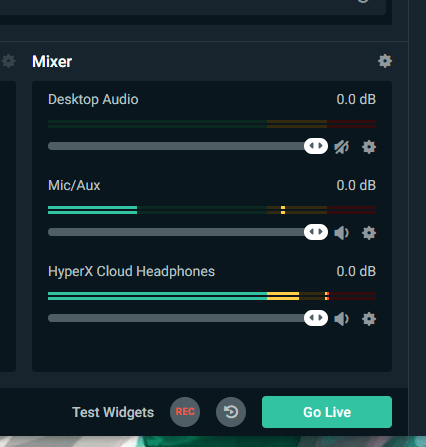Mute HyperX Cloud Headphones source
This screenshot has height=447, width=426.
click(x=342, y=319)
